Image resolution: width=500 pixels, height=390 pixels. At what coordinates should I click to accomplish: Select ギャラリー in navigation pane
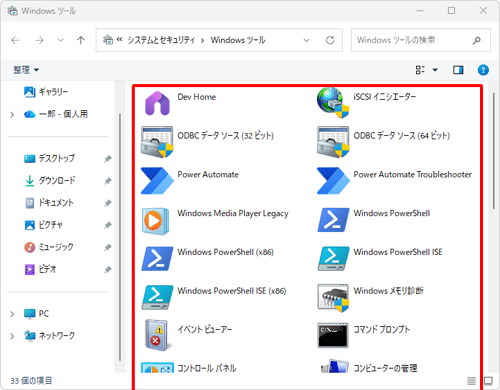(46, 92)
